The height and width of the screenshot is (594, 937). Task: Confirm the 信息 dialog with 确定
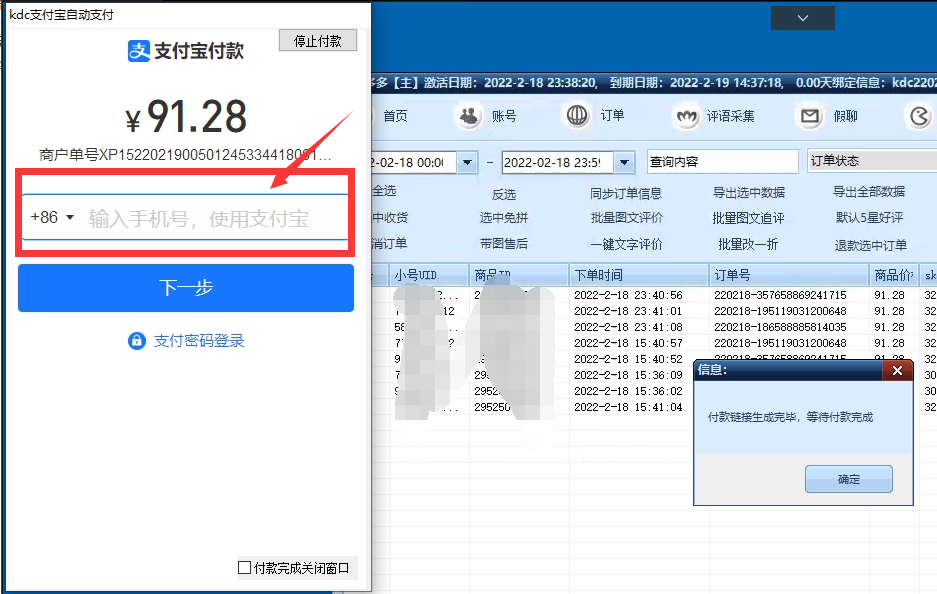(x=849, y=479)
